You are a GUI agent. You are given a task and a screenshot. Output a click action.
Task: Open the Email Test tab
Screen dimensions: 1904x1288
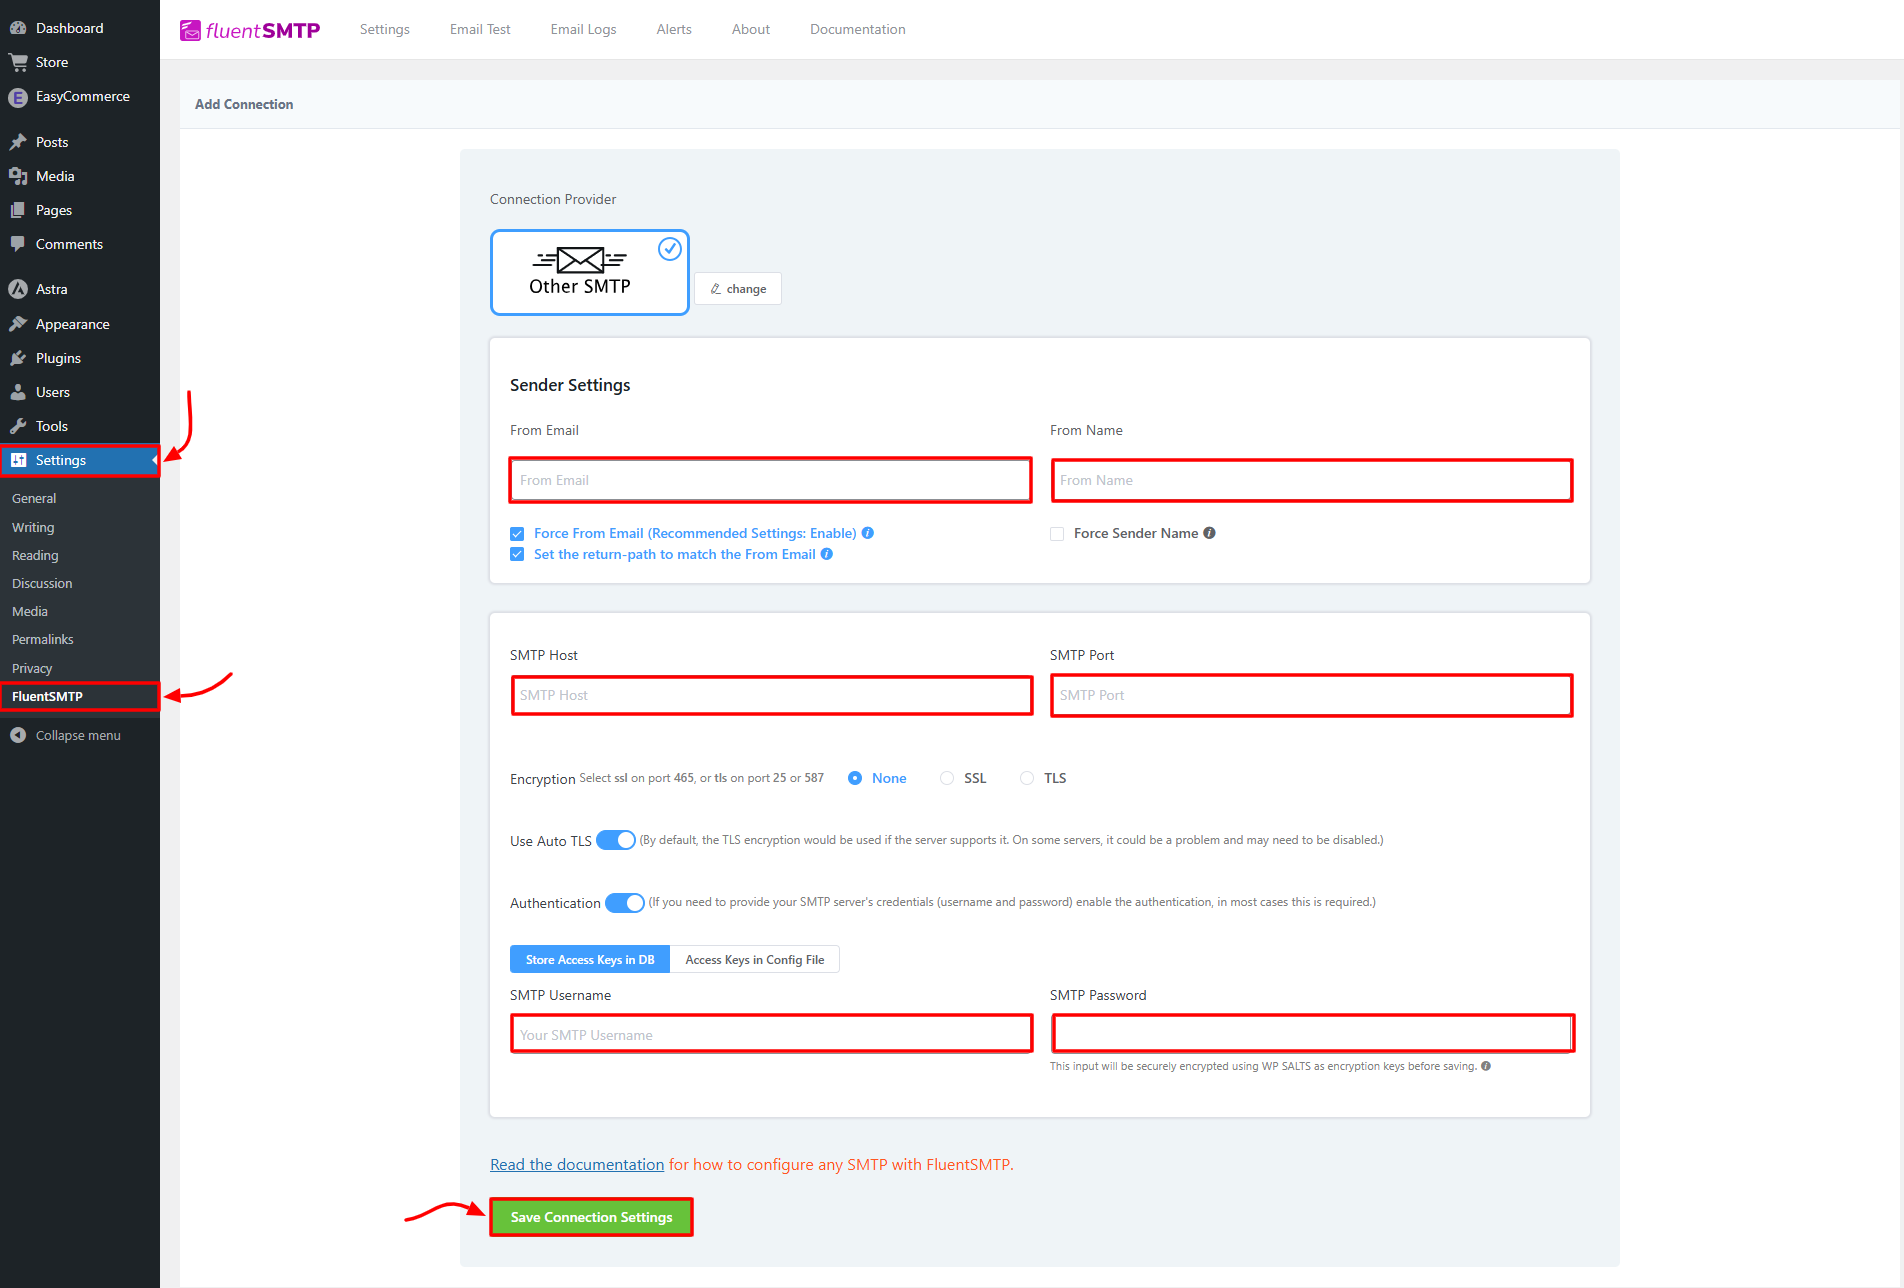click(480, 29)
